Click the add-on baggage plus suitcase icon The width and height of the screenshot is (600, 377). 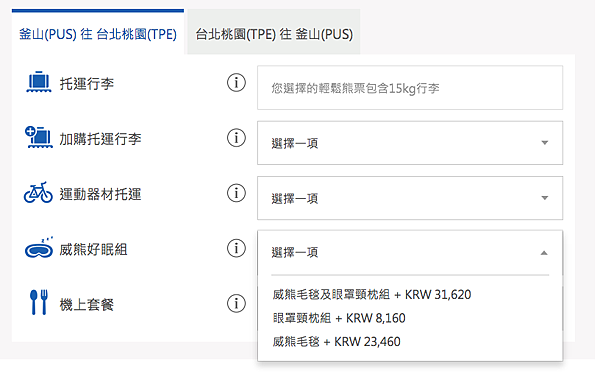point(39,137)
